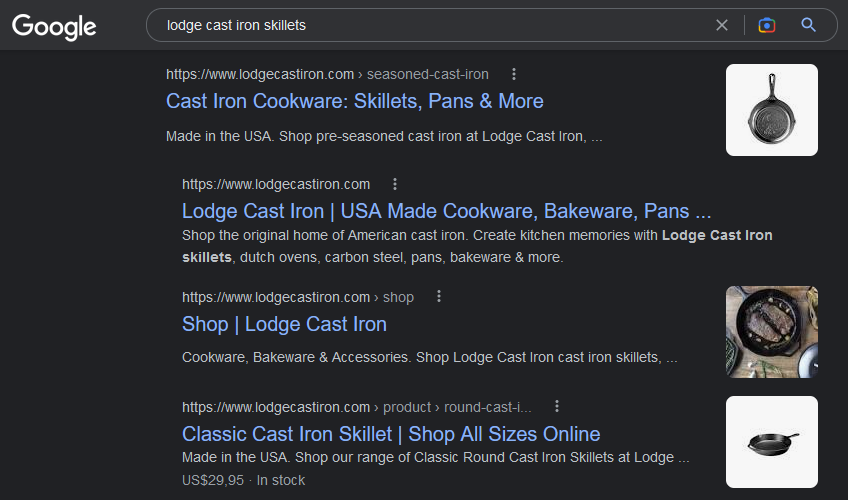Click the lodge cast iron skillets search field
This screenshot has width=848, height=500.
click(430, 25)
